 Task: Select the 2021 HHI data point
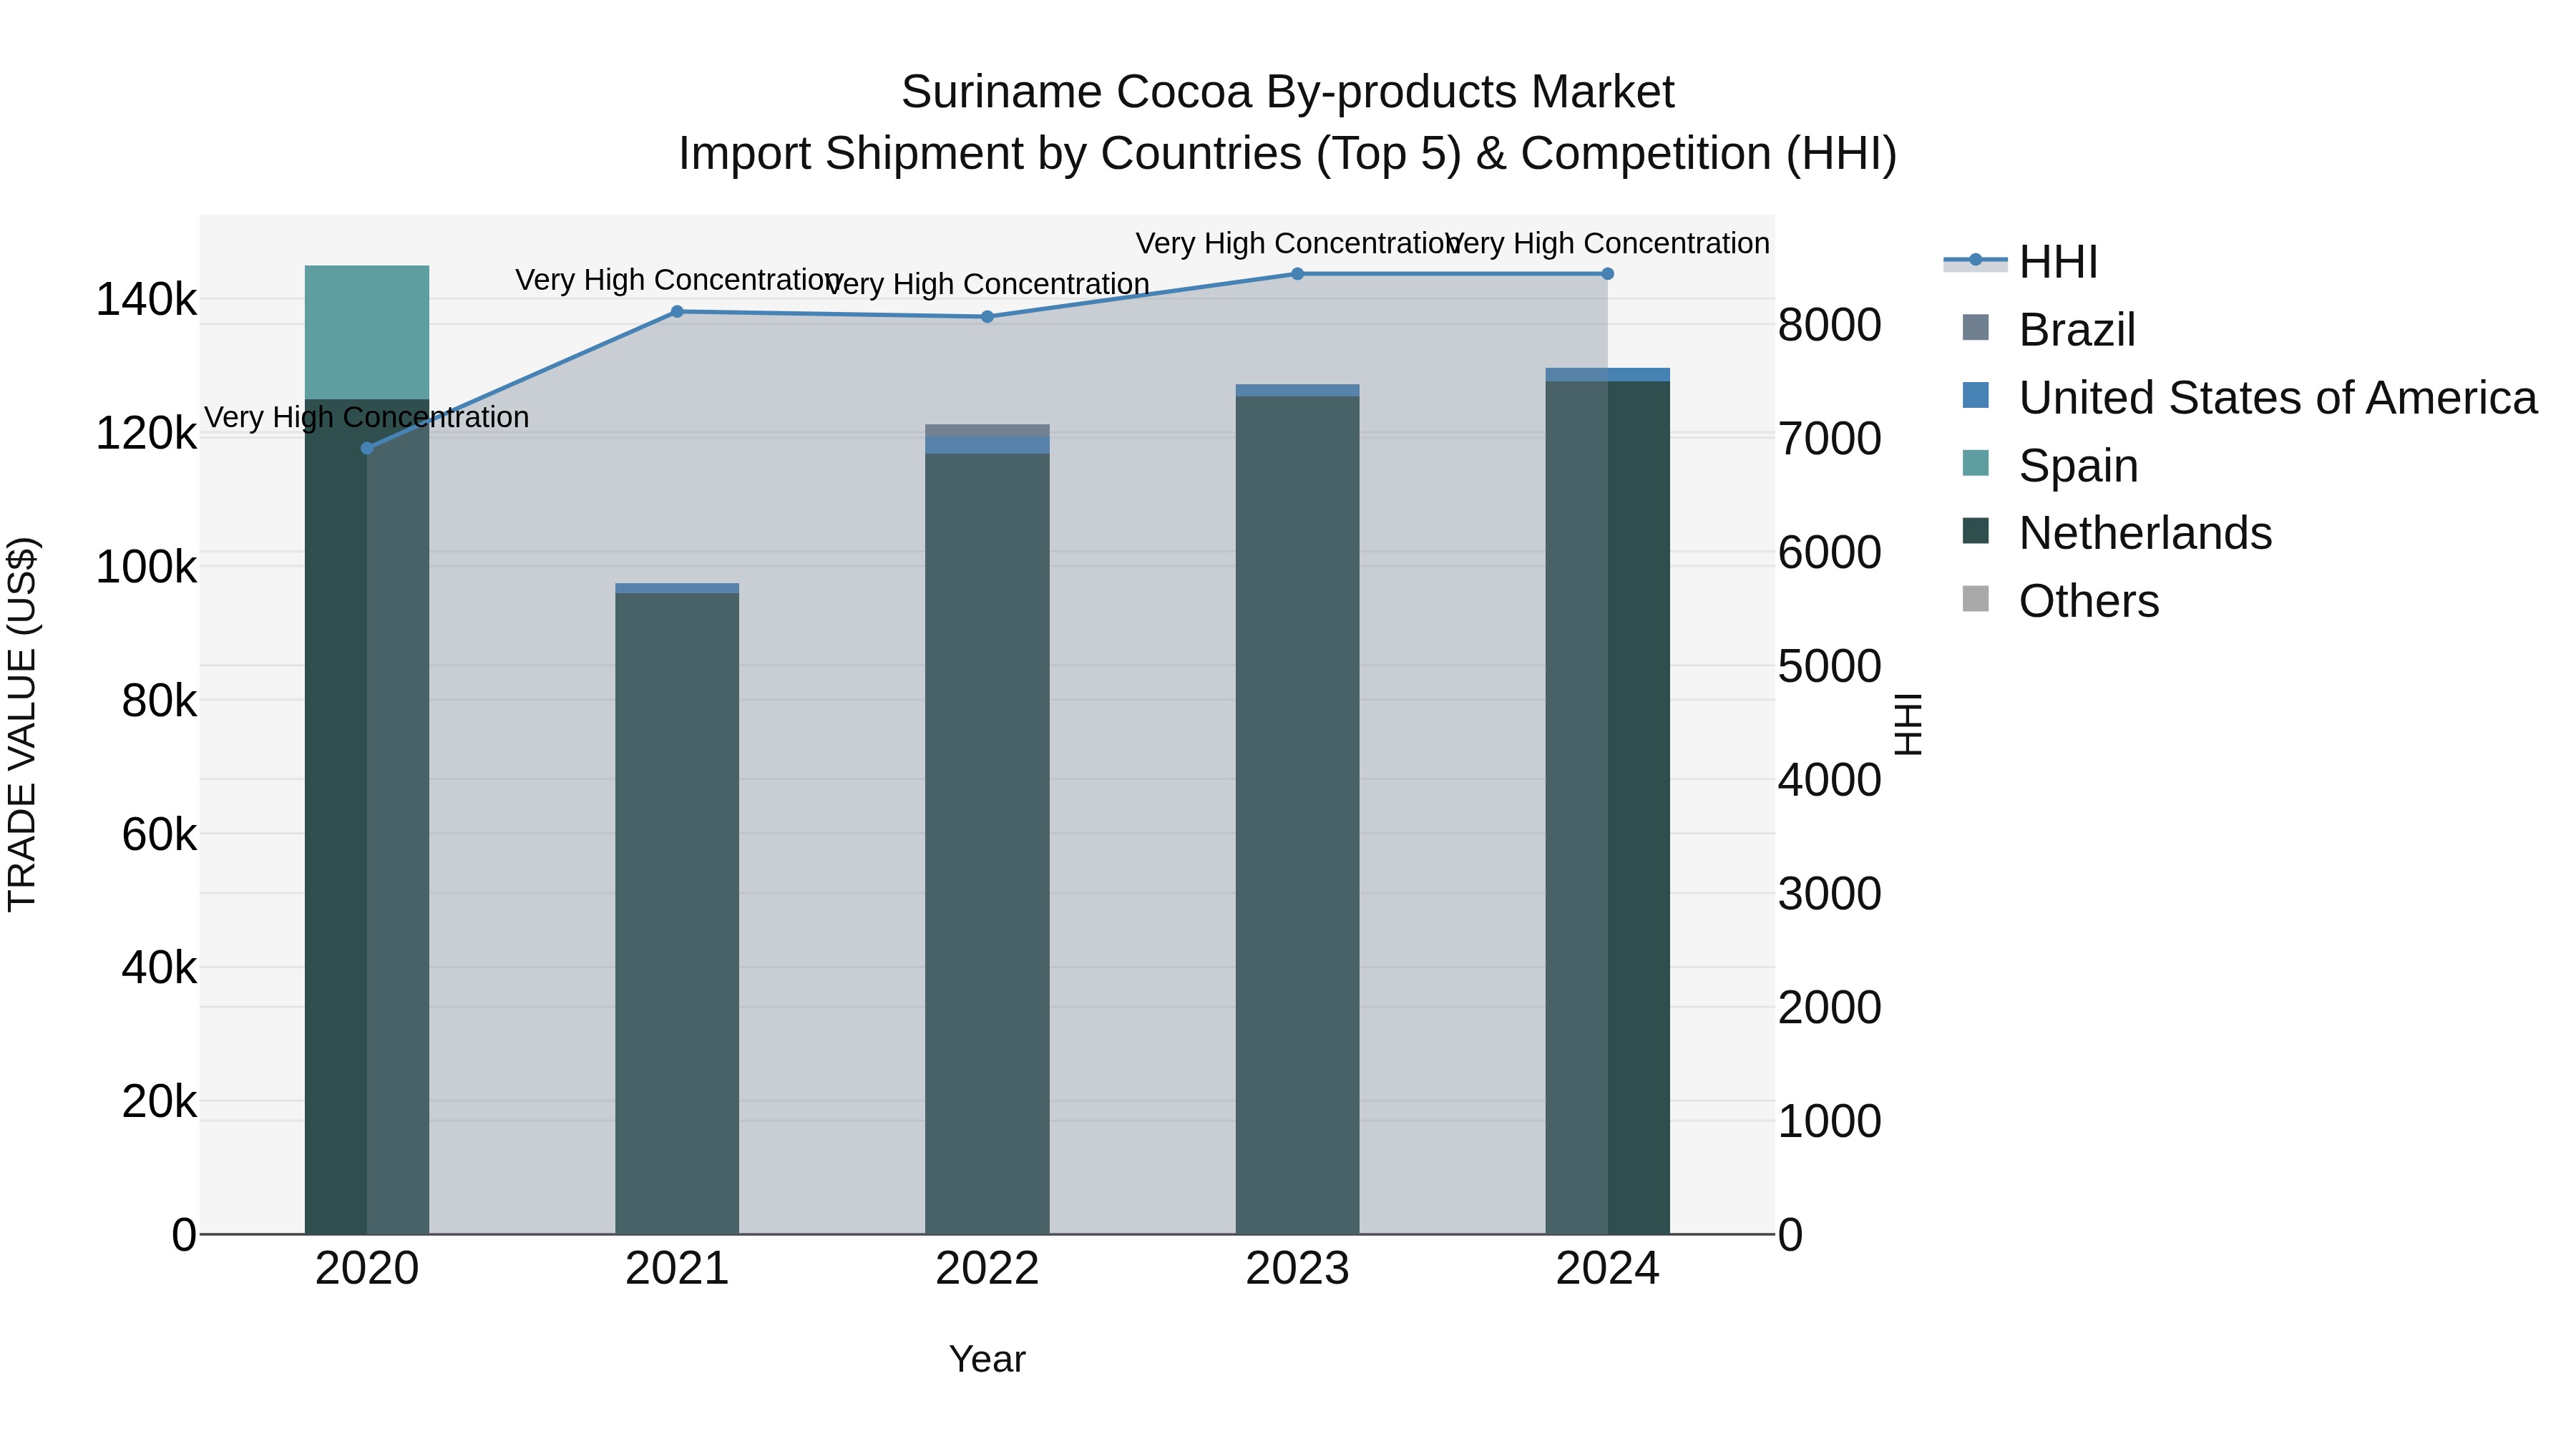pyautogui.click(x=677, y=312)
